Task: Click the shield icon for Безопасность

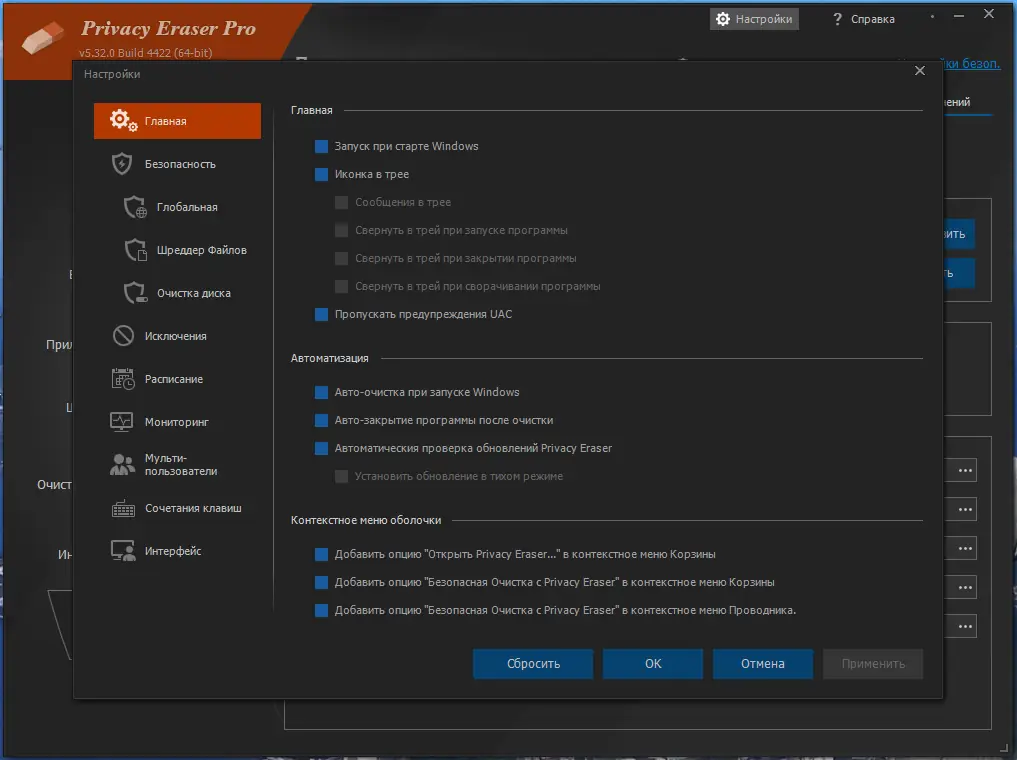Action: pyautogui.click(x=122, y=164)
